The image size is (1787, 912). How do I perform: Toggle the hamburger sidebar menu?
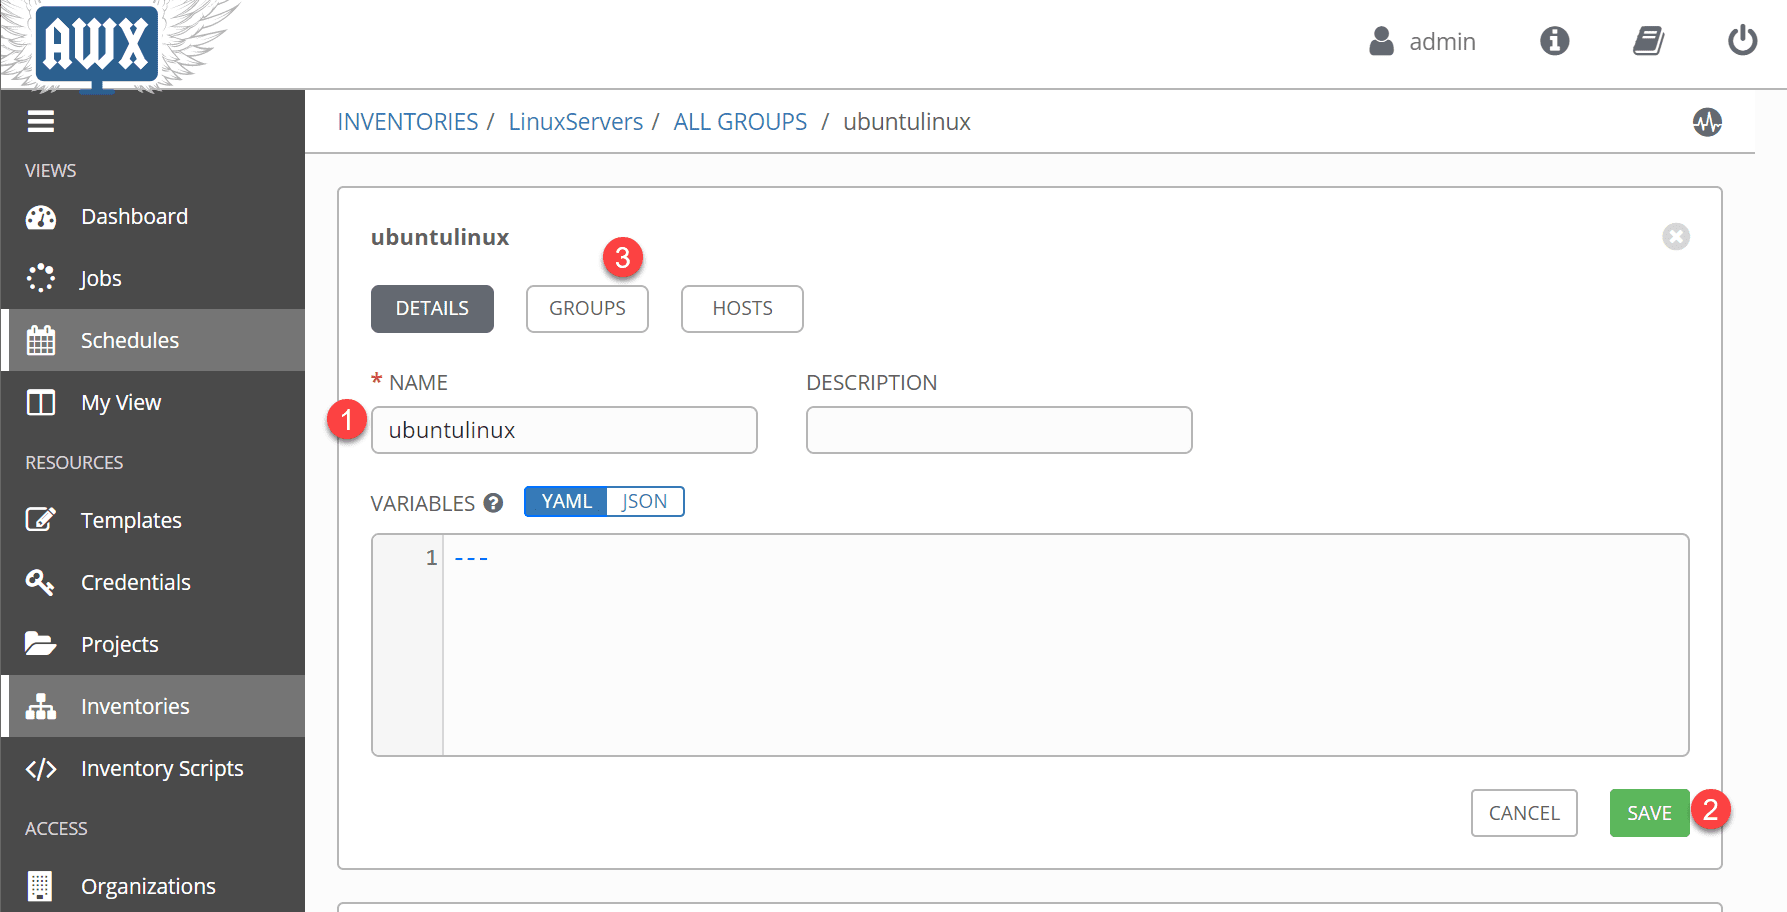(41, 121)
